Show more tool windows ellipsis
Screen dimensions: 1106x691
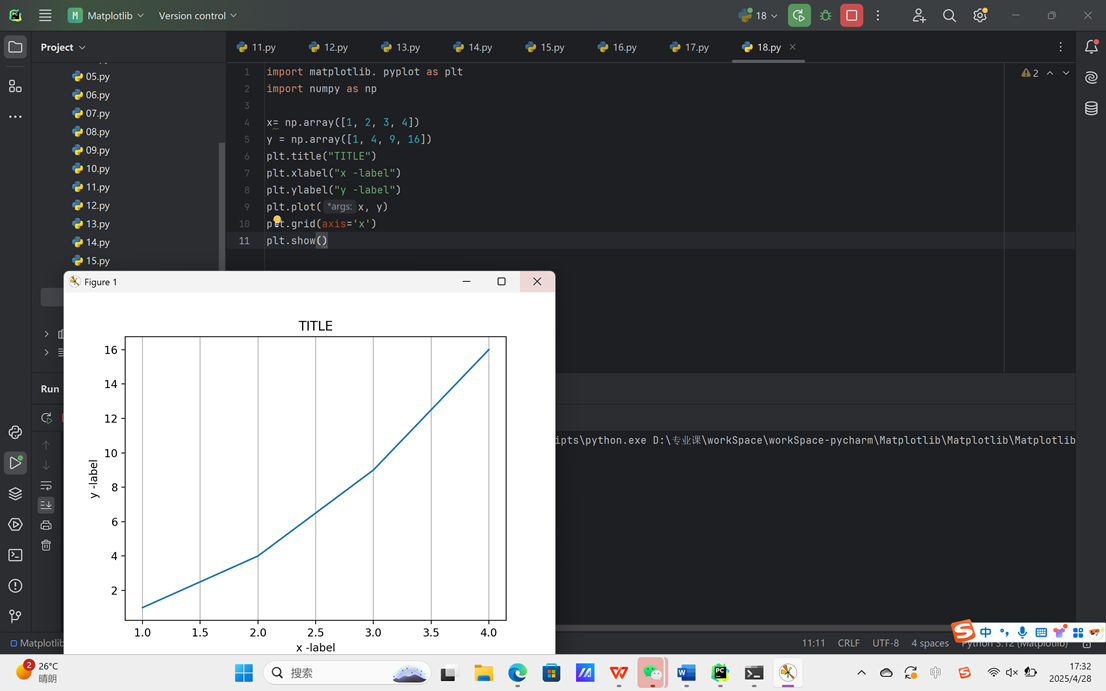(x=15, y=116)
